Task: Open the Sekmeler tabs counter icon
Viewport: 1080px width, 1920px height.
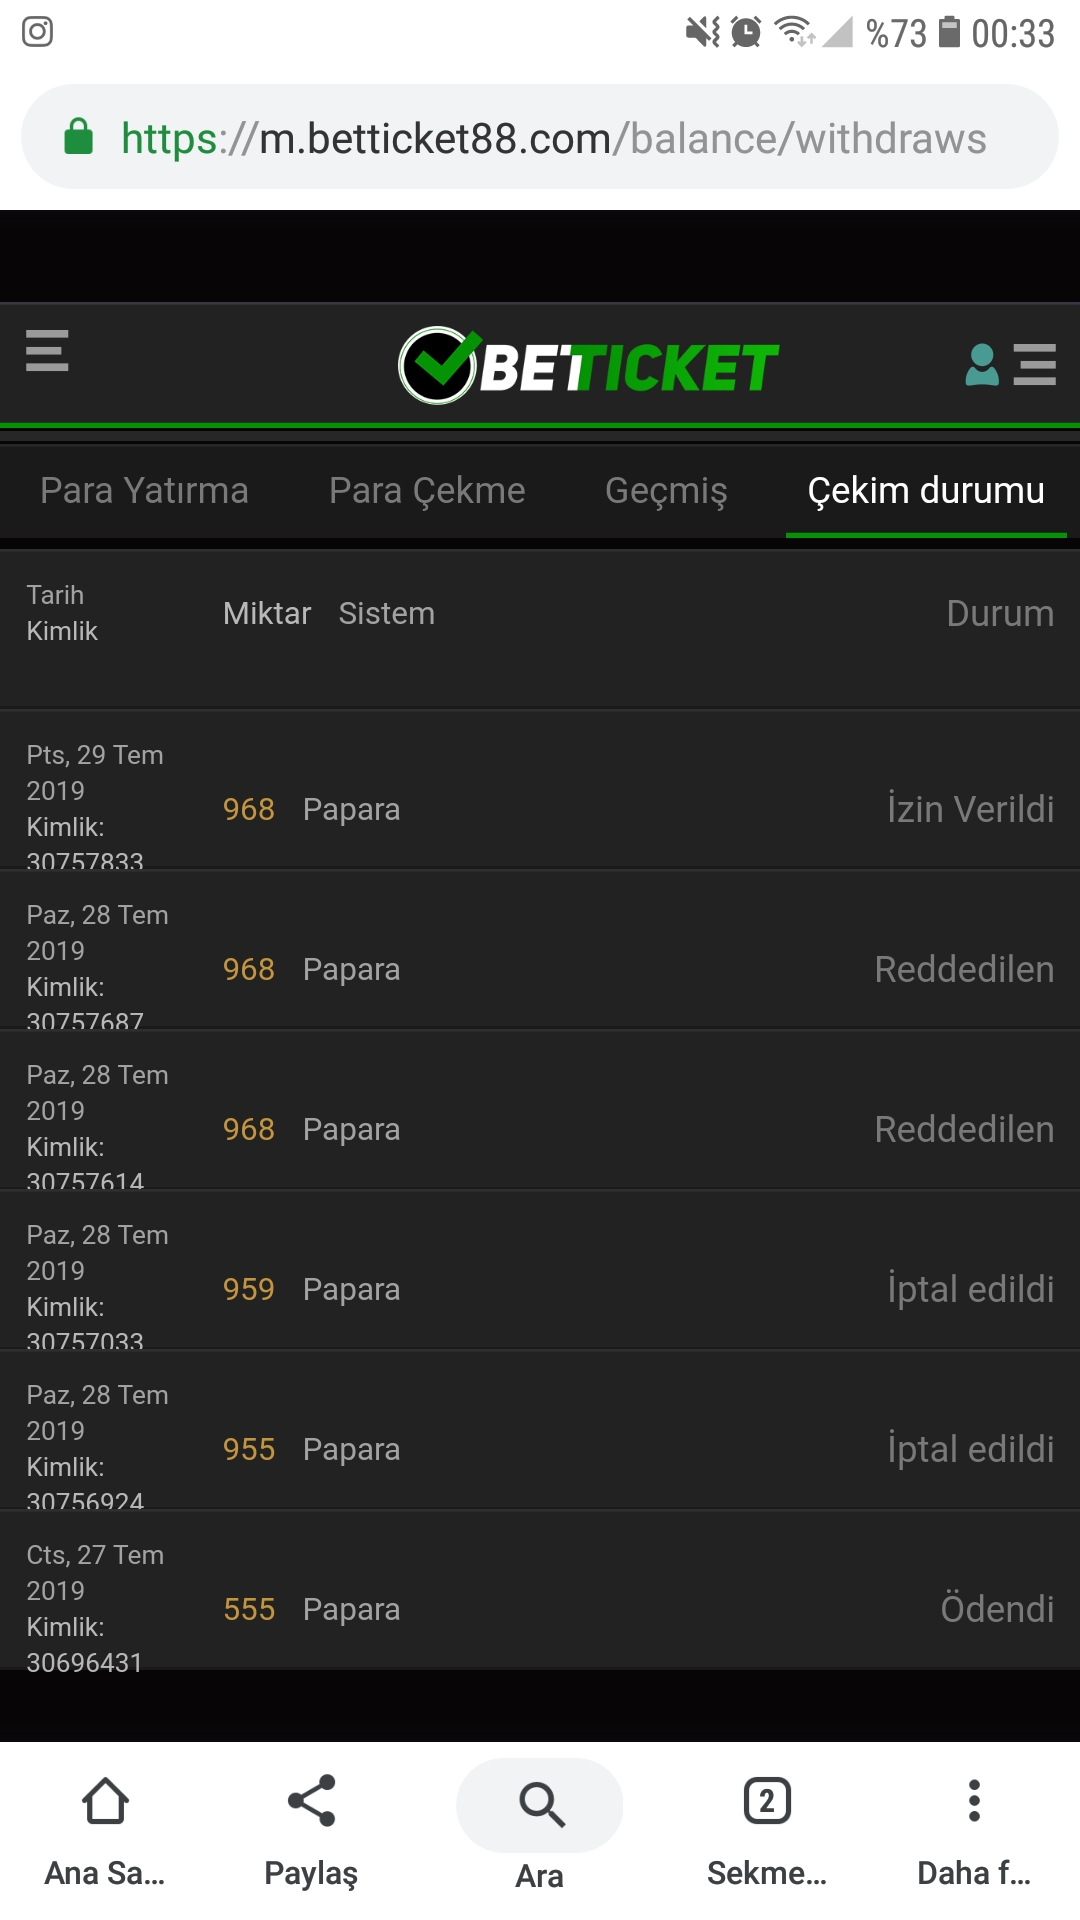Action: coord(767,1801)
